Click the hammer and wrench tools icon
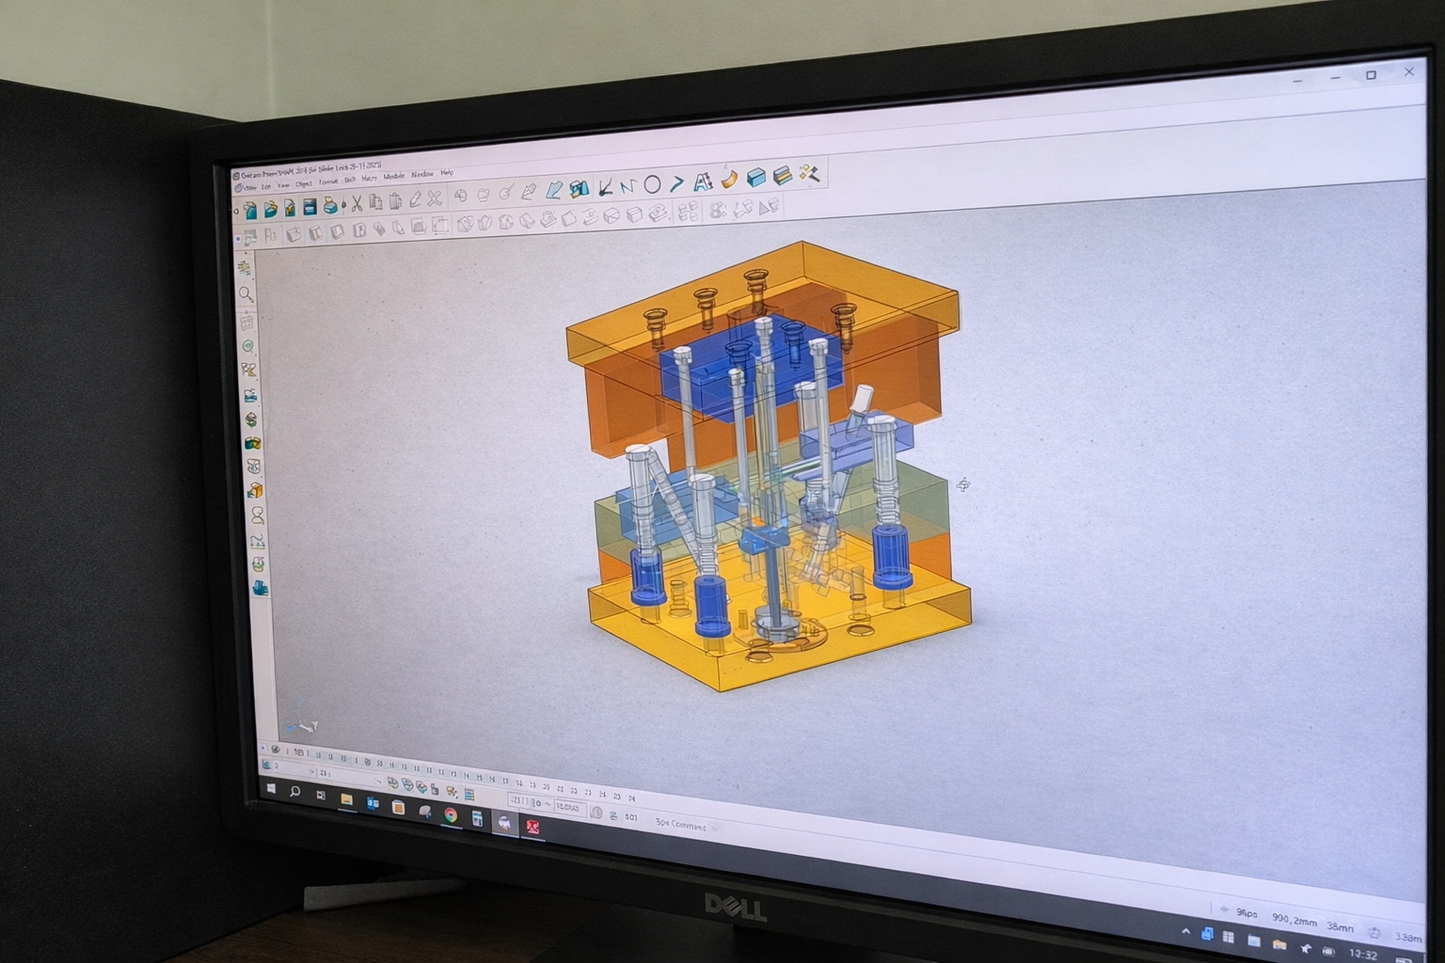Screen dimensions: 1445x963 [x=809, y=174]
